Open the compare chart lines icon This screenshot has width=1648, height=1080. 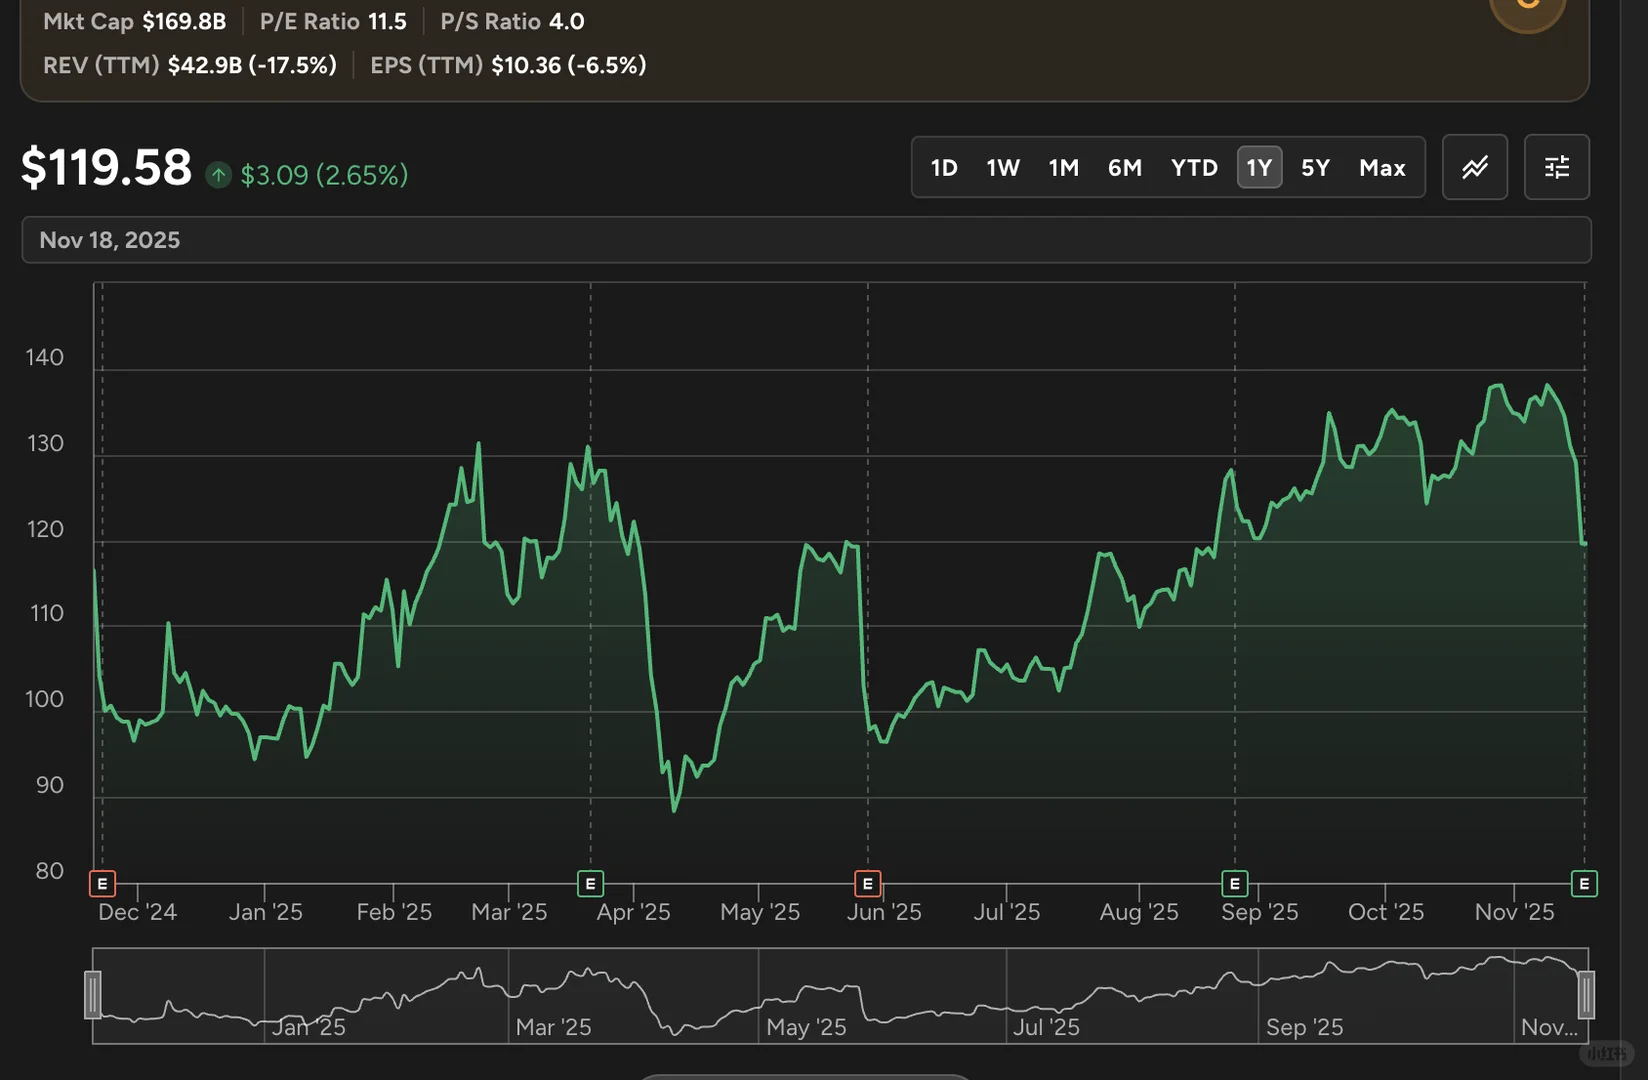point(1475,167)
